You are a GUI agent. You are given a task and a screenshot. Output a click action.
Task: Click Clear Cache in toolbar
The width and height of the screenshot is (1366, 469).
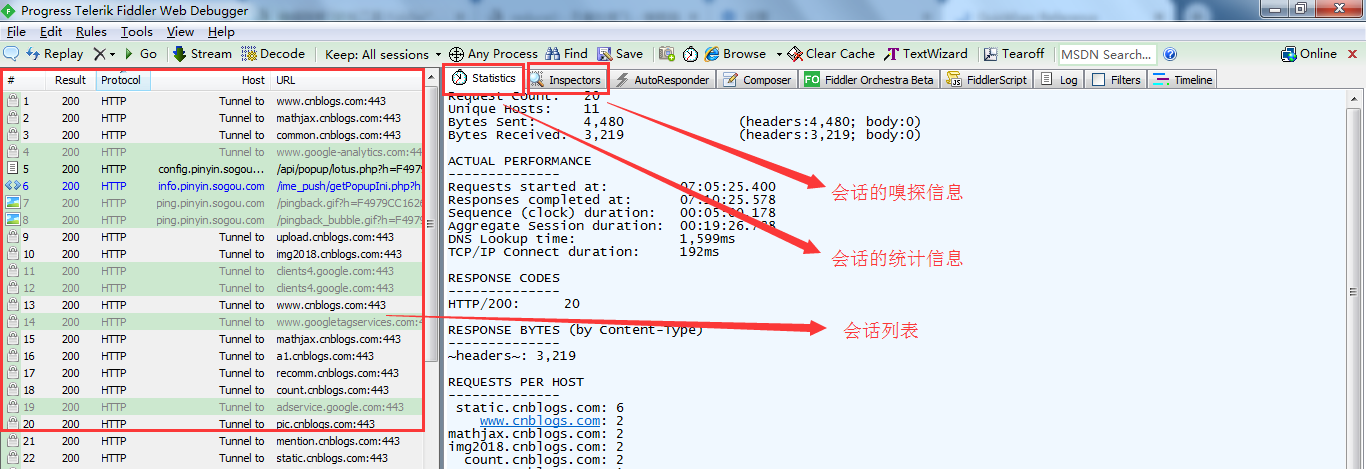(x=831, y=54)
